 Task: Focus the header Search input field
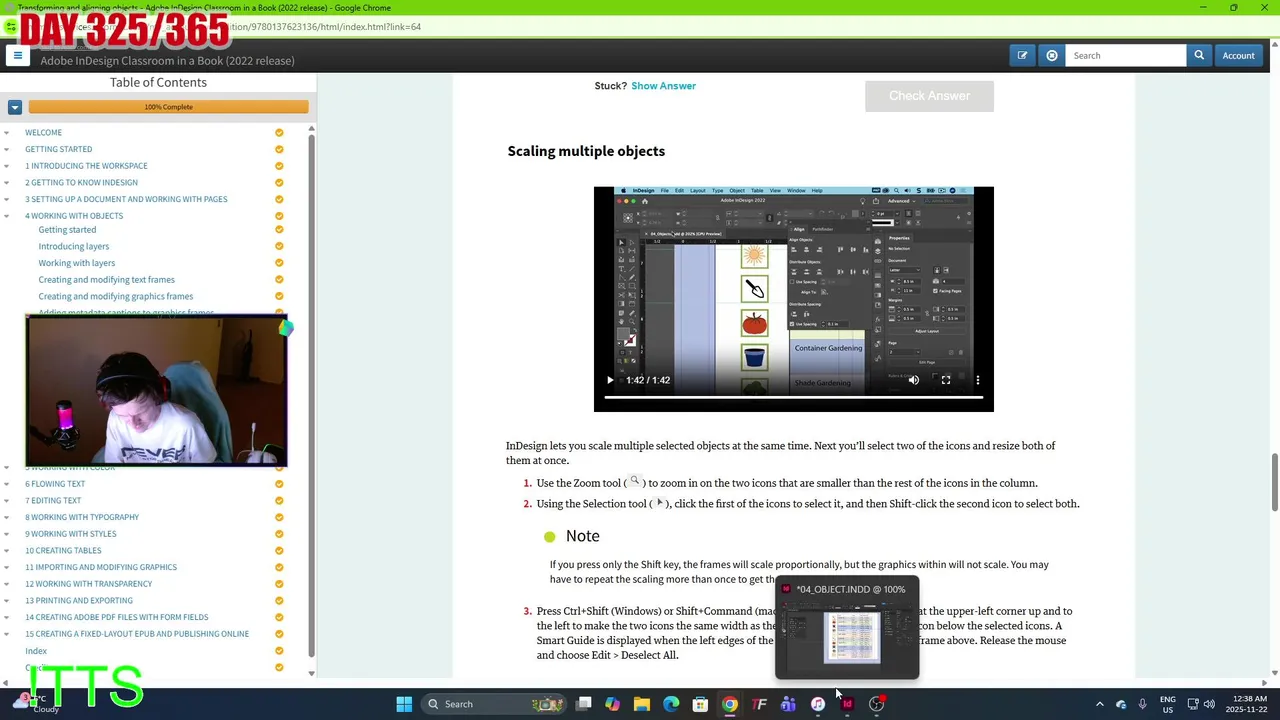pyautogui.click(x=1125, y=56)
